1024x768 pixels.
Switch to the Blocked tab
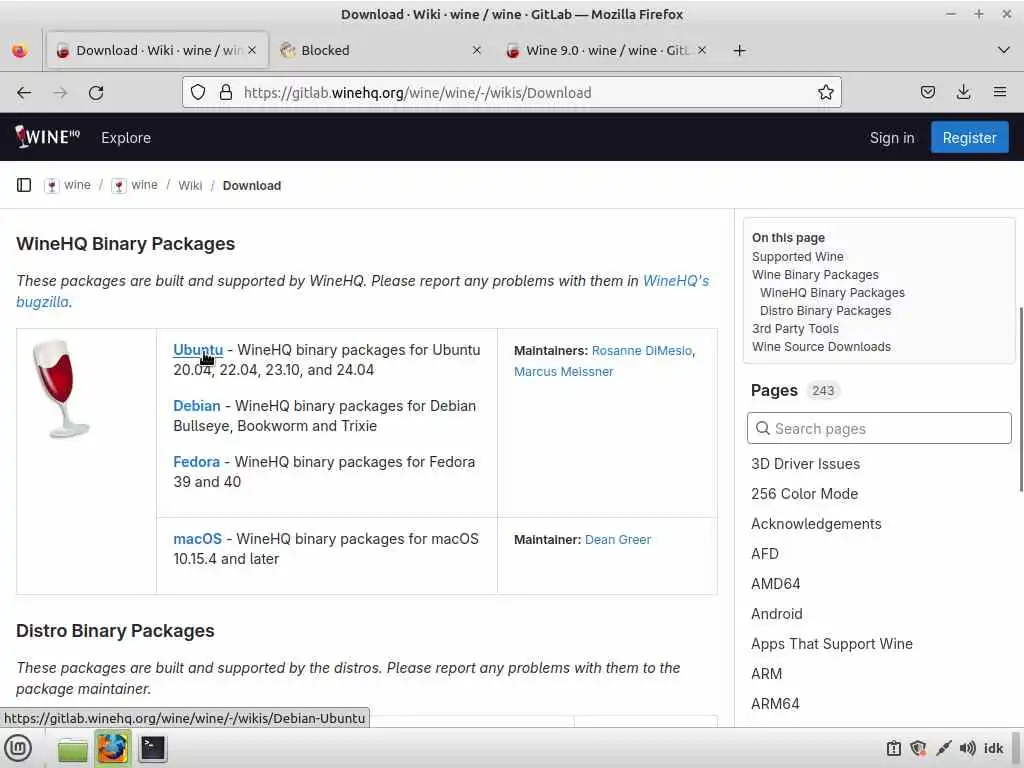coord(382,50)
